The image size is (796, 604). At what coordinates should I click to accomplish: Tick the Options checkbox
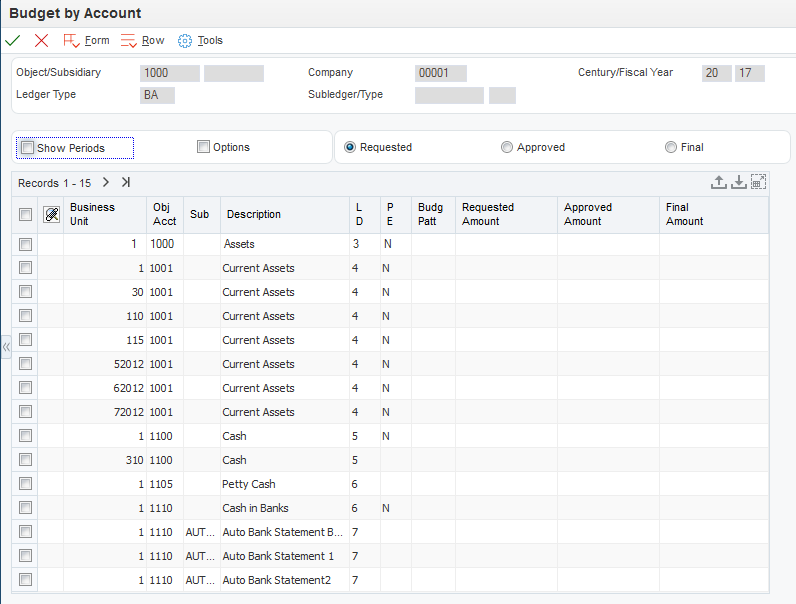click(204, 147)
